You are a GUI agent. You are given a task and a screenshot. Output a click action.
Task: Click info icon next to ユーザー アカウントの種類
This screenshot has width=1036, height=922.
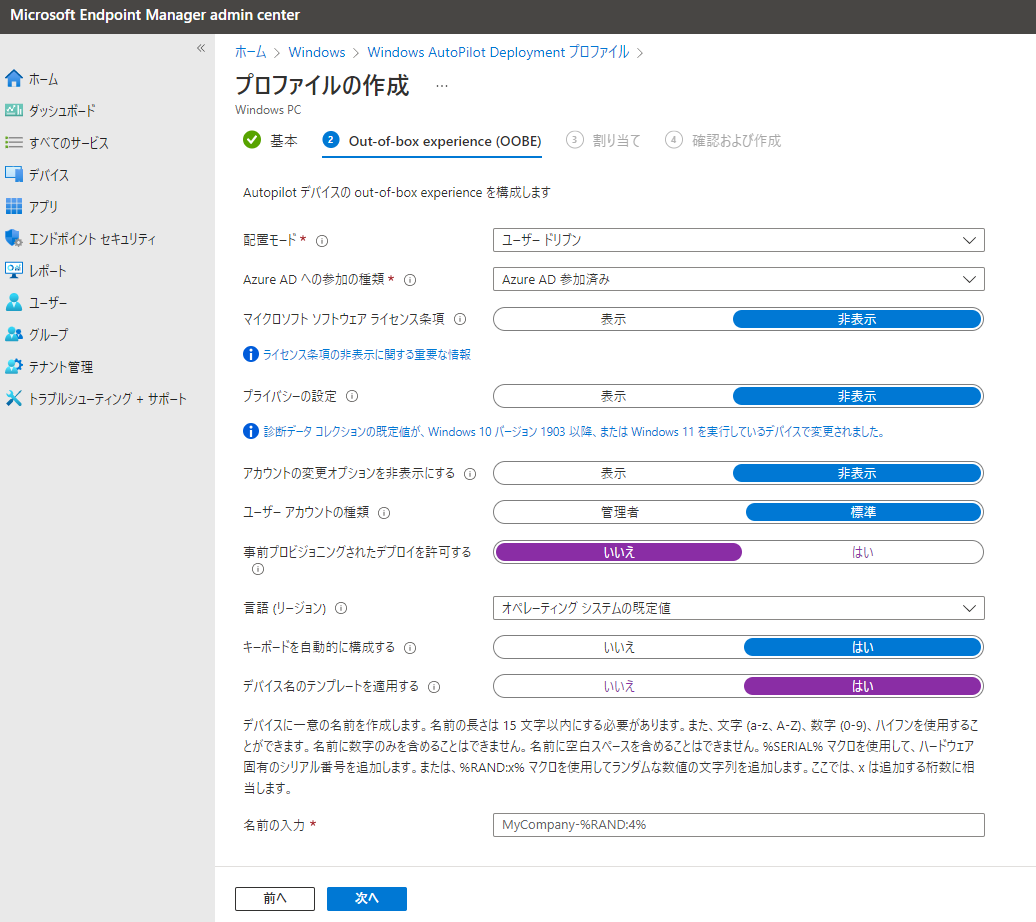pyautogui.click(x=384, y=513)
